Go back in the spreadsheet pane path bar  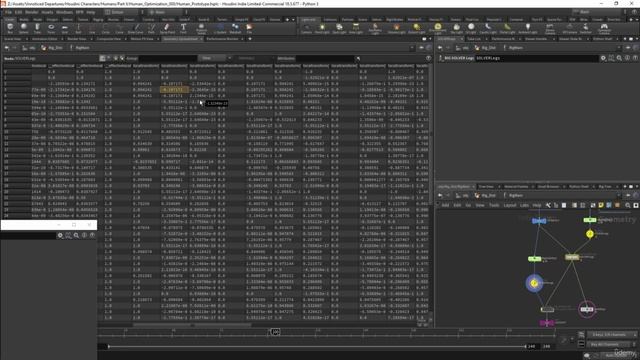(x=7, y=48)
